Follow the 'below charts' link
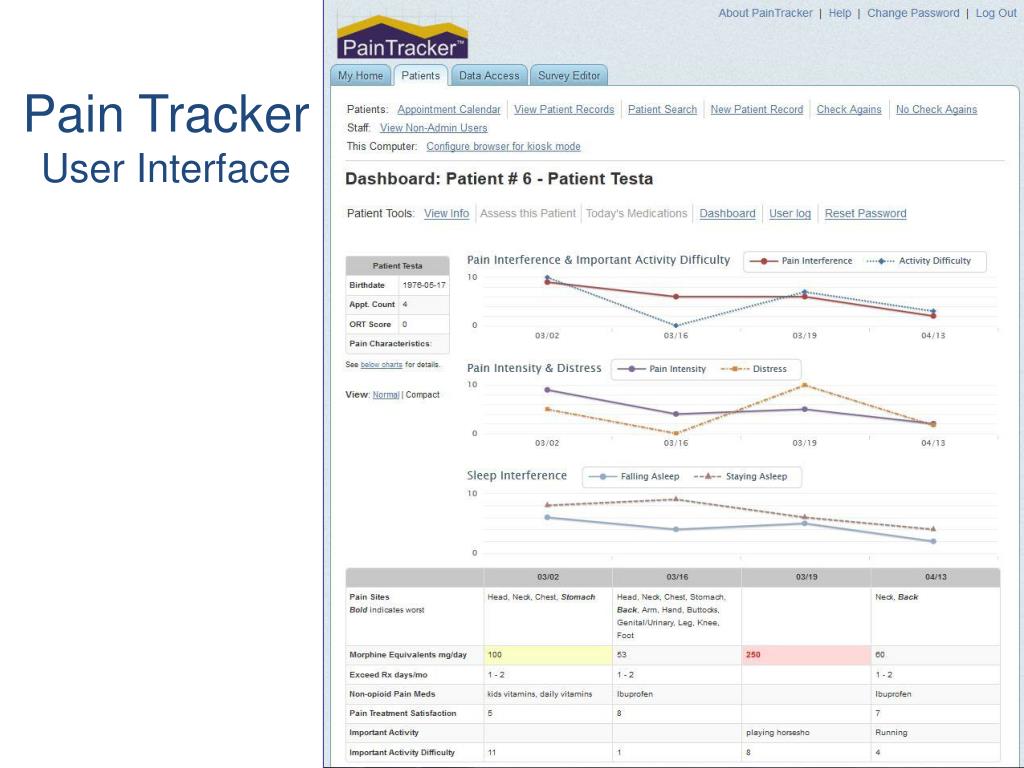The width and height of the screenshot is (1024, 768). pos(381,364)
